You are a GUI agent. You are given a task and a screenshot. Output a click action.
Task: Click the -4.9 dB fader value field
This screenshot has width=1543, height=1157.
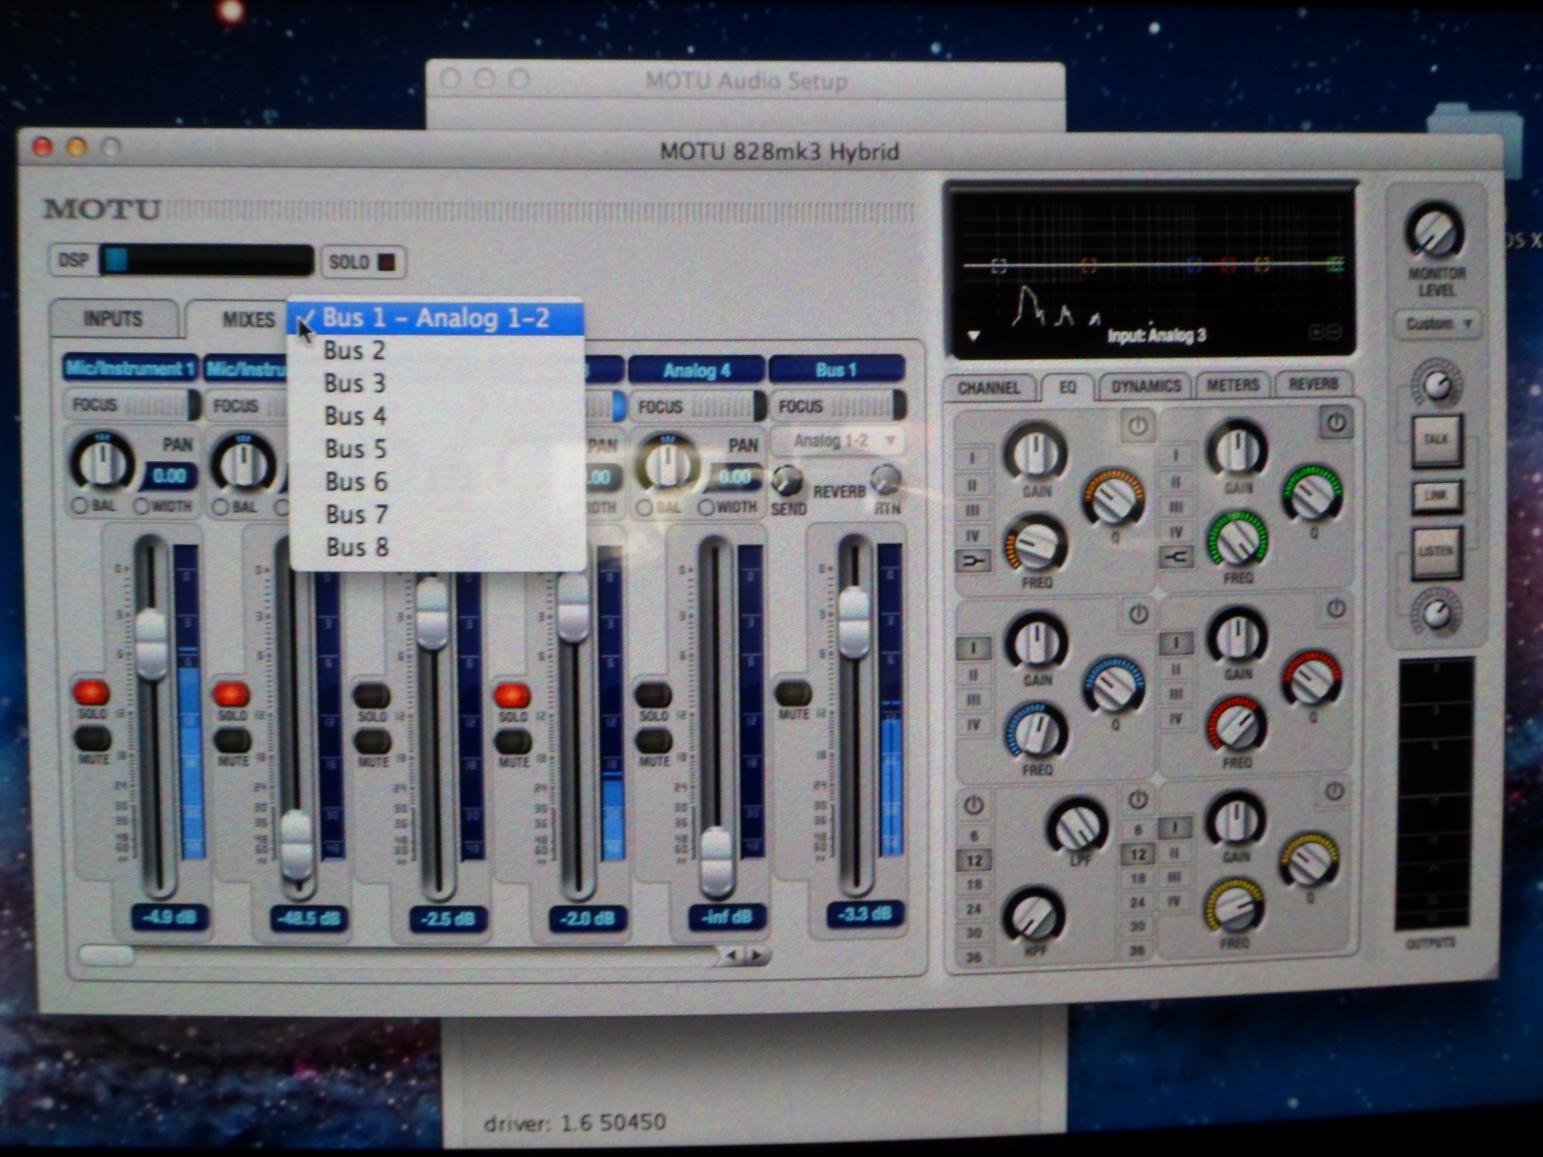point(169,916)
